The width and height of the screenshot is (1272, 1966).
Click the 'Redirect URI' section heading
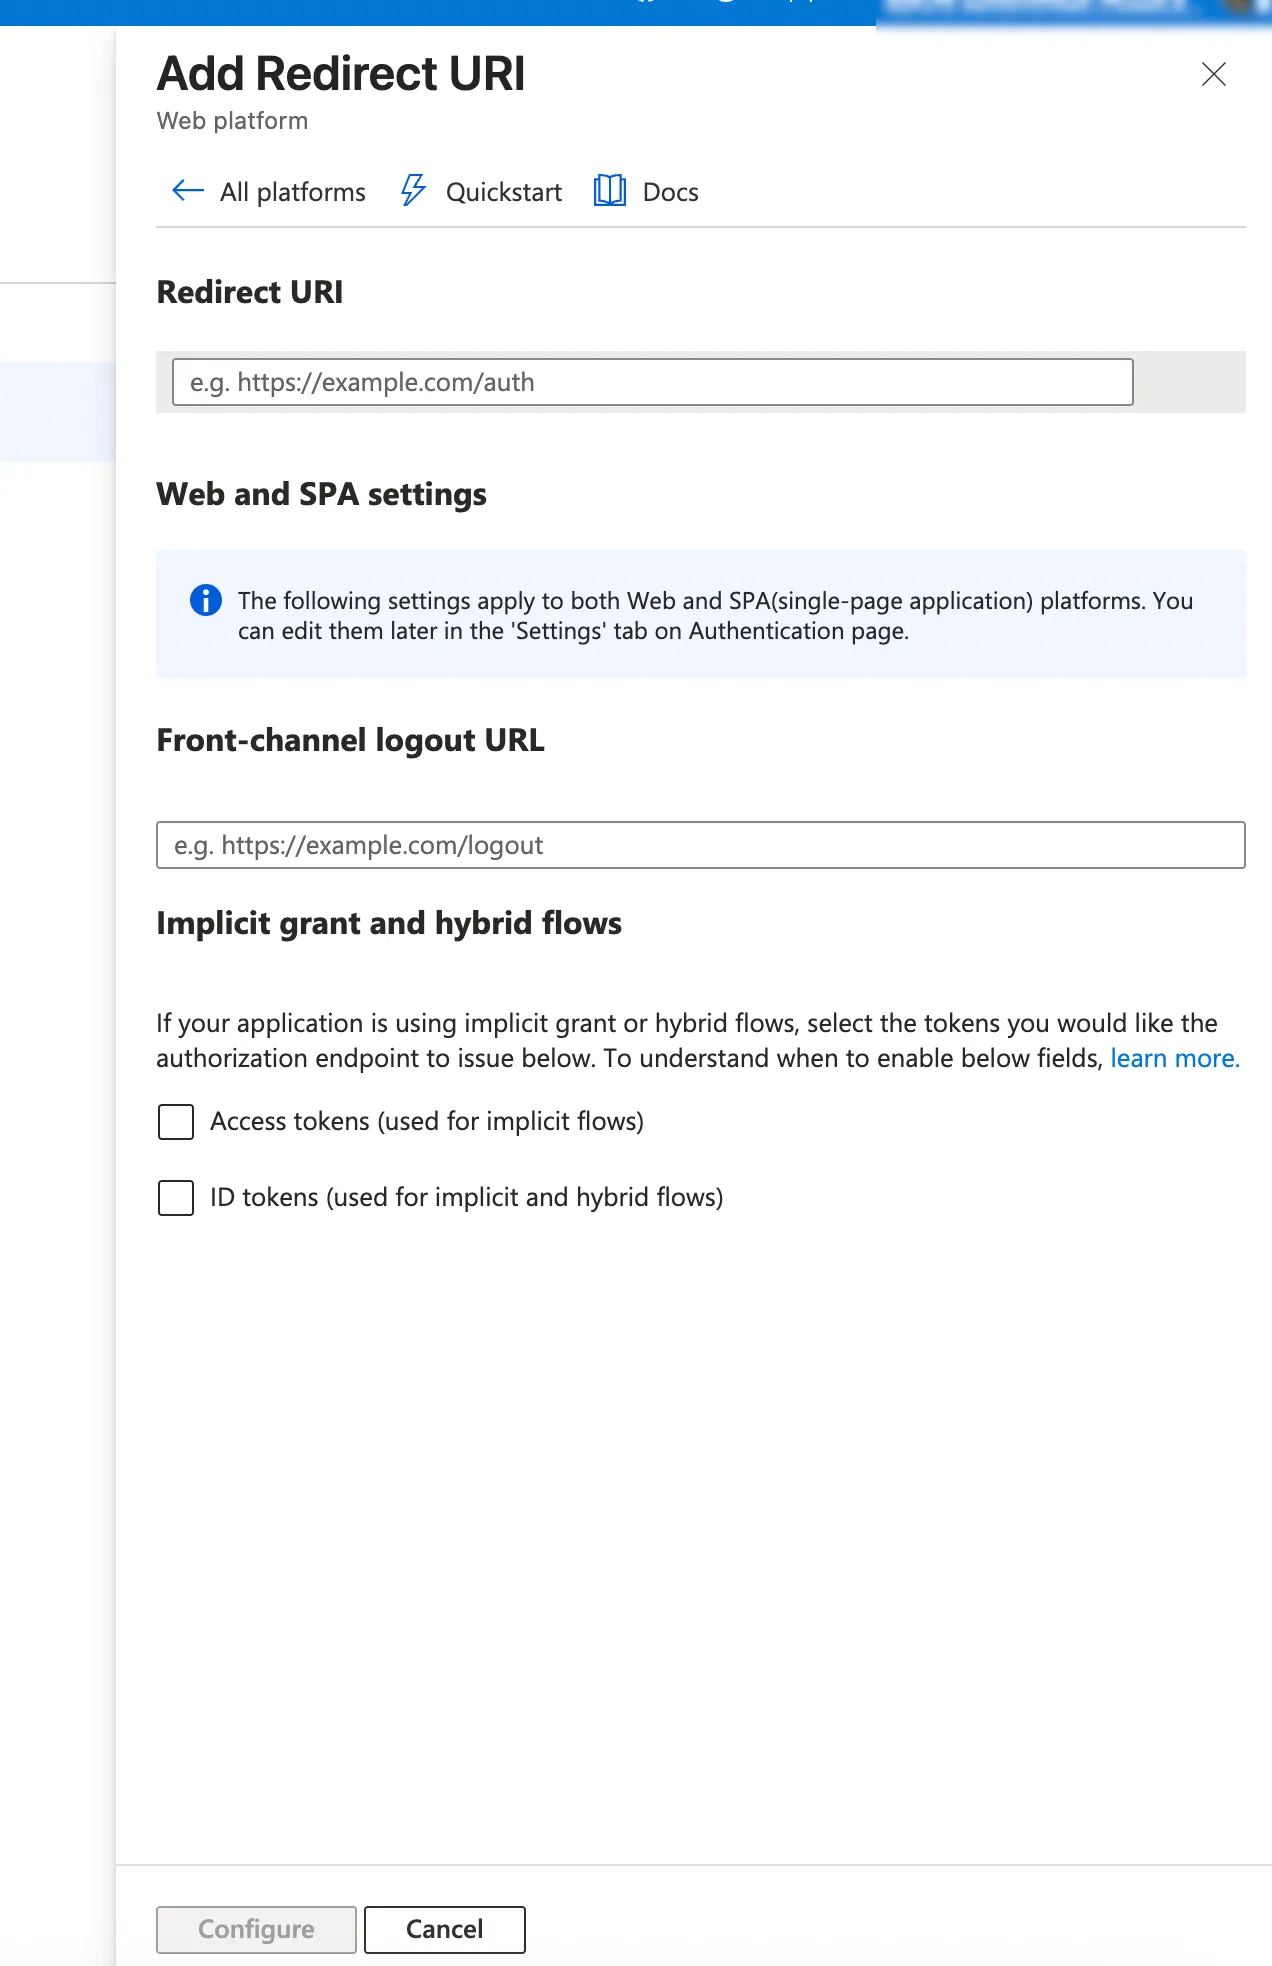(250, 292)
